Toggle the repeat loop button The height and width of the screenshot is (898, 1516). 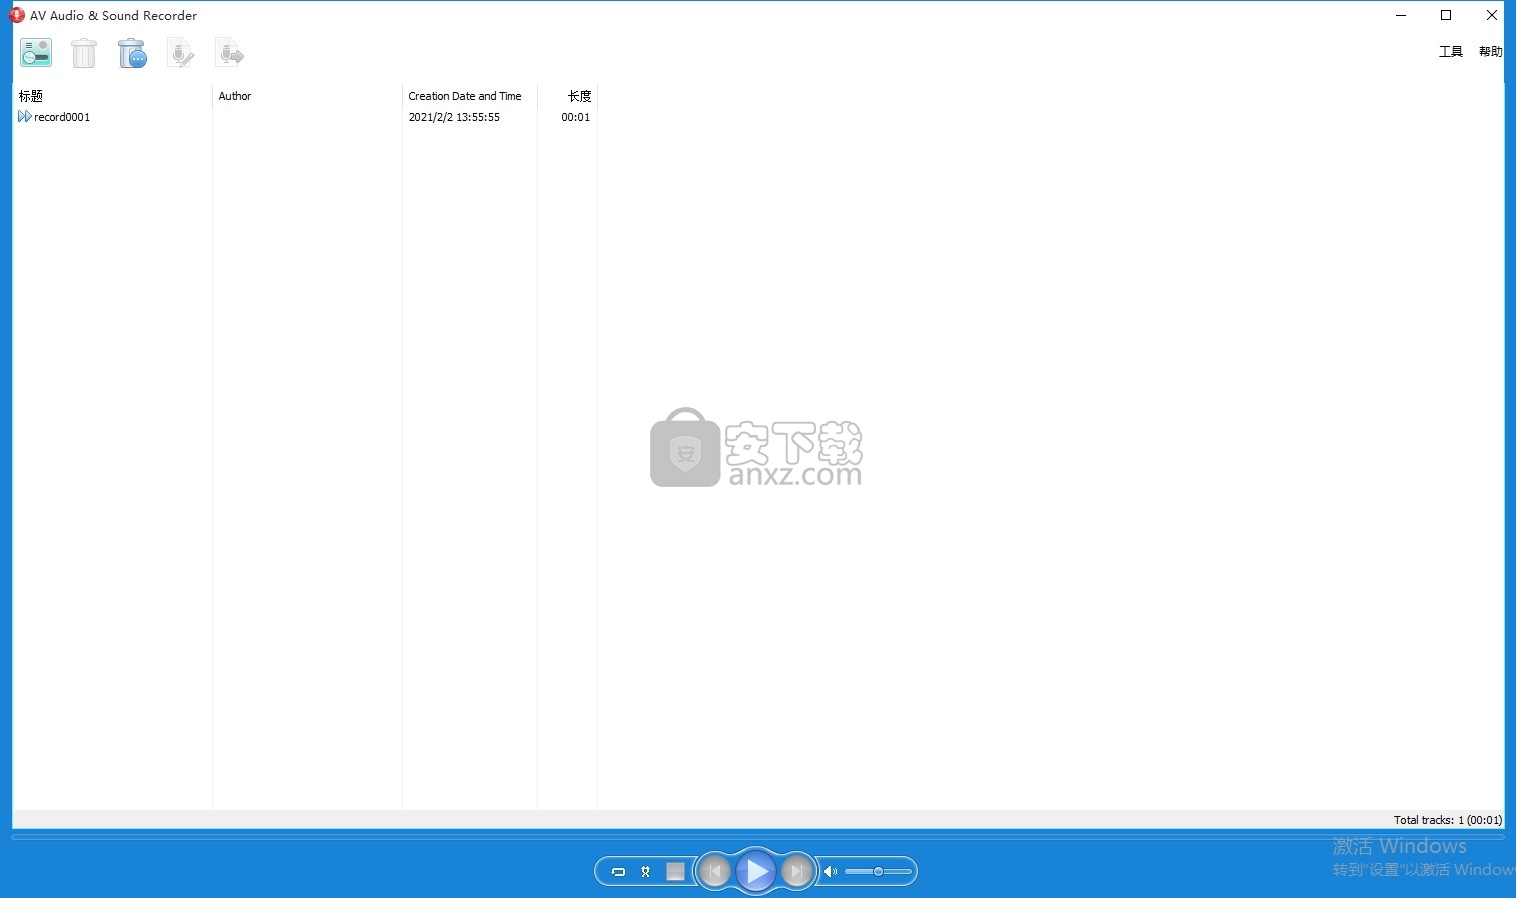point(618,872)
